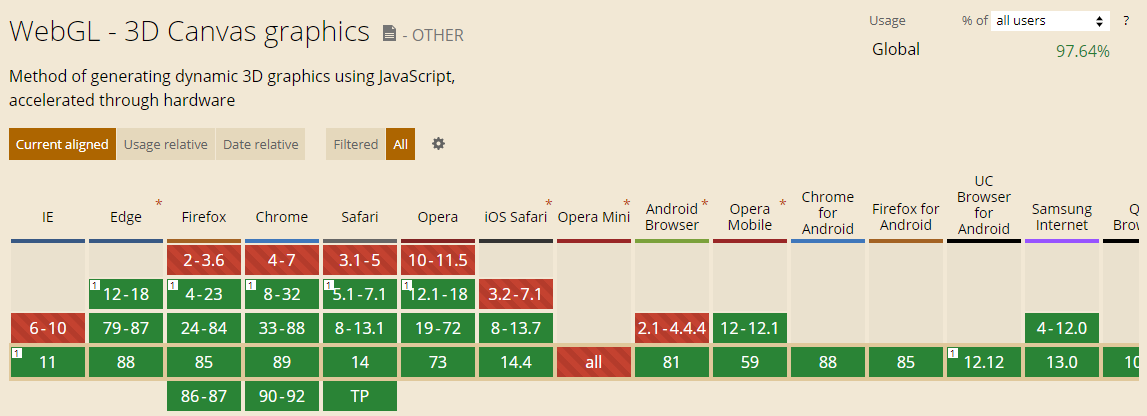This screenshot has width=1147, height=416.
Task: Select the Firefox 24-84 cell
Action: (x=204, y=328)
